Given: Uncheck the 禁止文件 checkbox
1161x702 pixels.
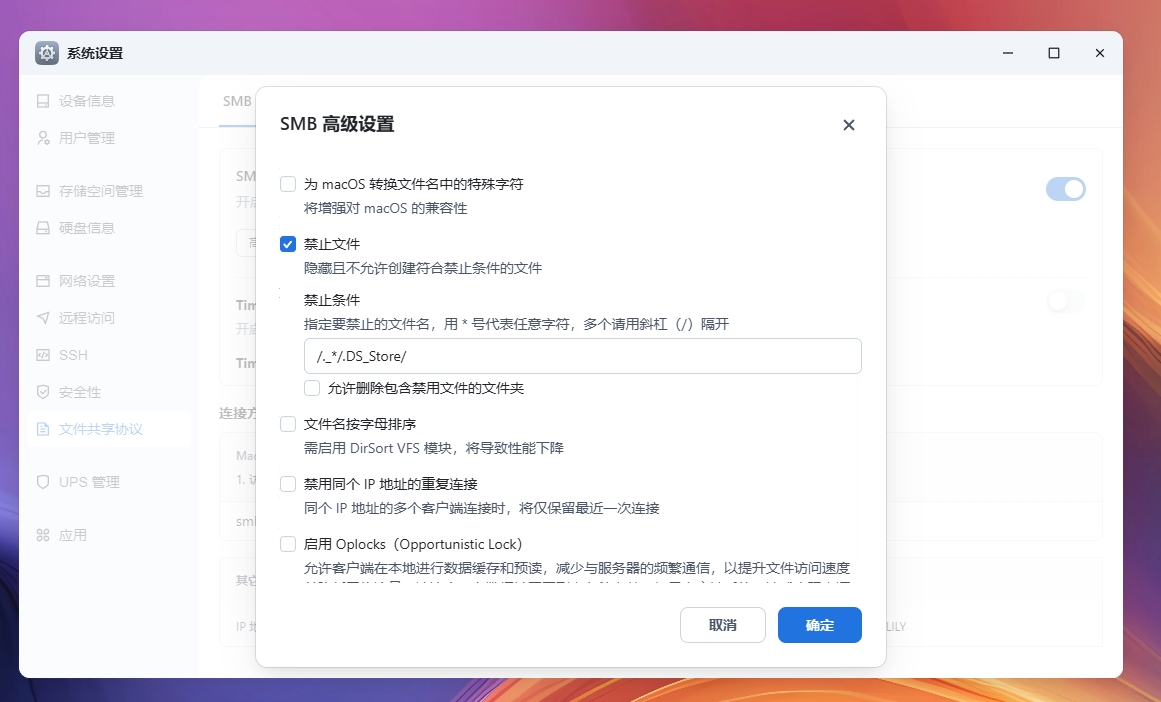Looking at the screenshot, I should (x=288, y=244).
